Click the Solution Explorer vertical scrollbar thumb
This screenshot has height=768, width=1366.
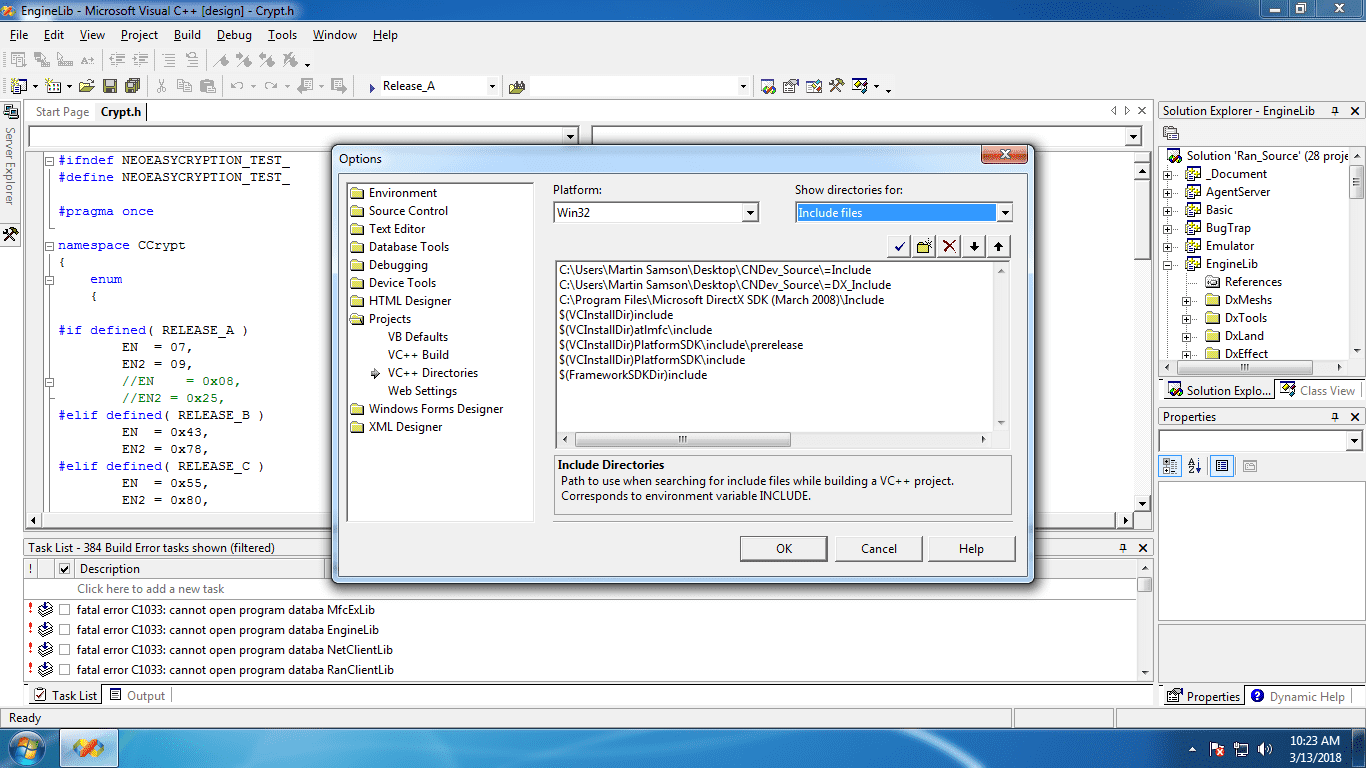(x=1356, y=184)
